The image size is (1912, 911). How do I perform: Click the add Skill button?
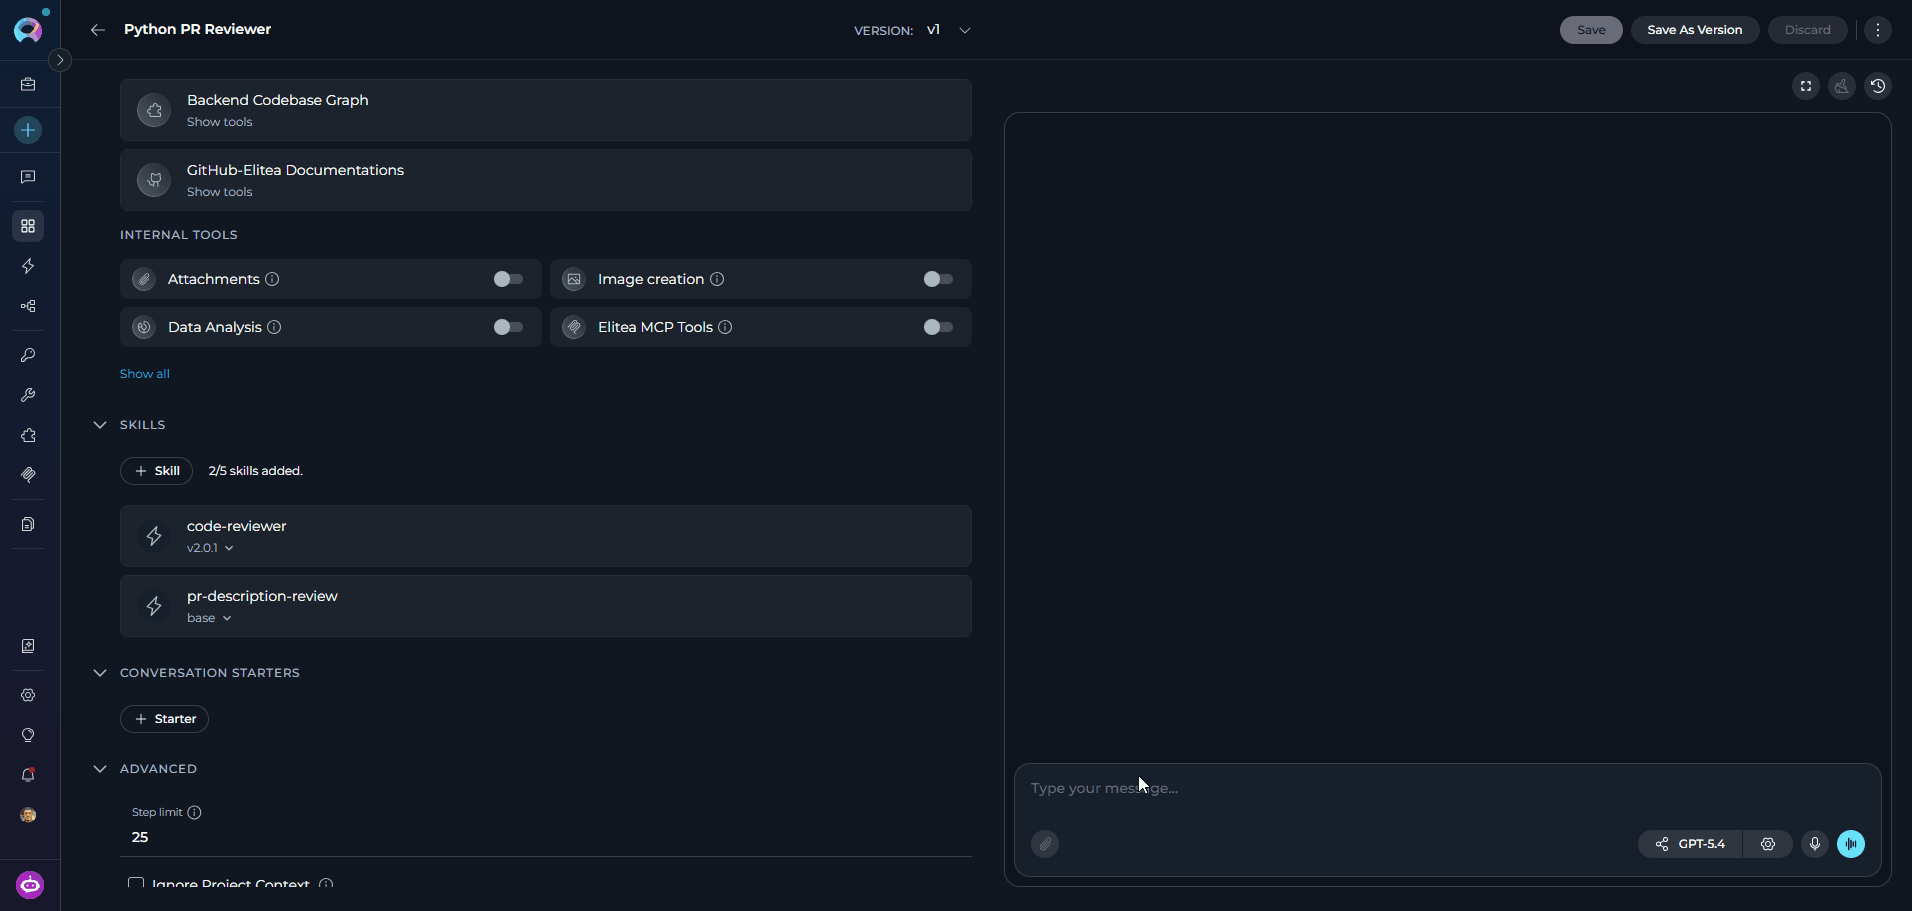(x=156, y=471)
